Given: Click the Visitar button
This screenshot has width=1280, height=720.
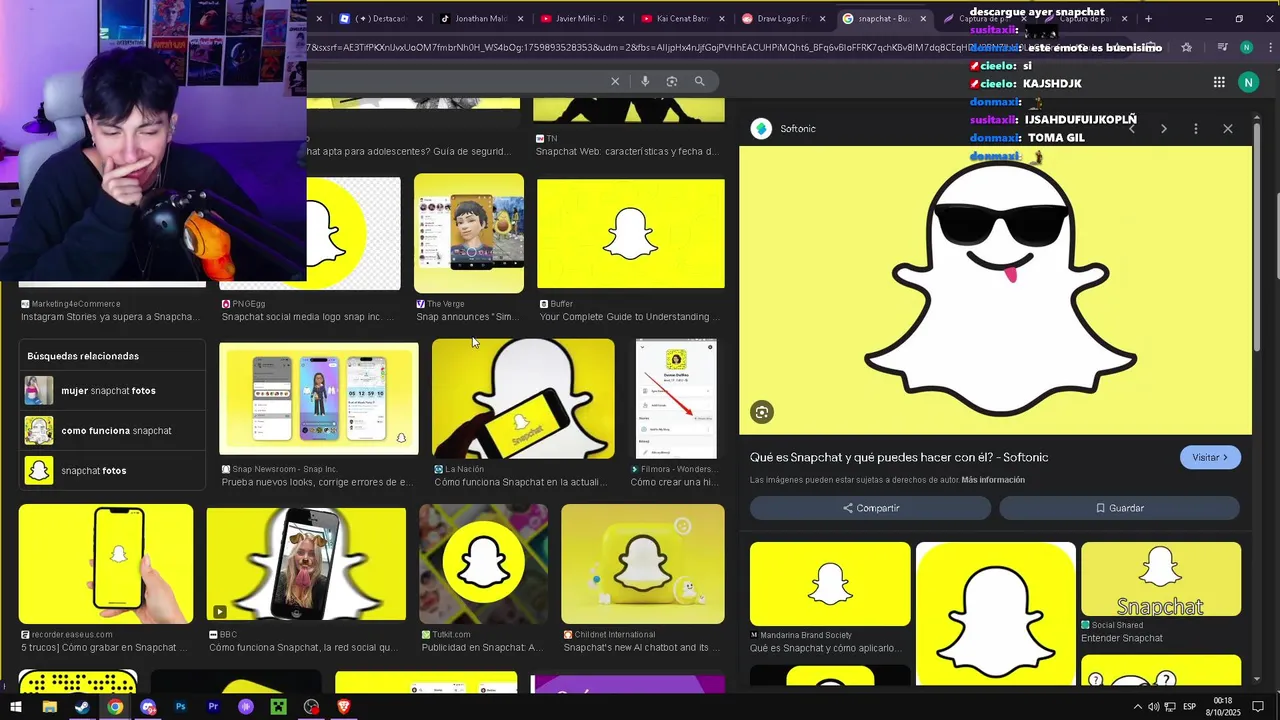Looking at the screenshot, I should [1210, 457].
